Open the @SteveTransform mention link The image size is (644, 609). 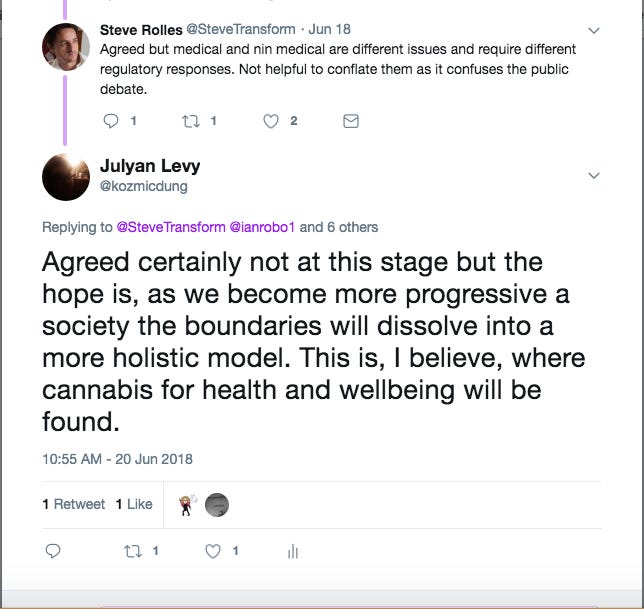(171, 227)
